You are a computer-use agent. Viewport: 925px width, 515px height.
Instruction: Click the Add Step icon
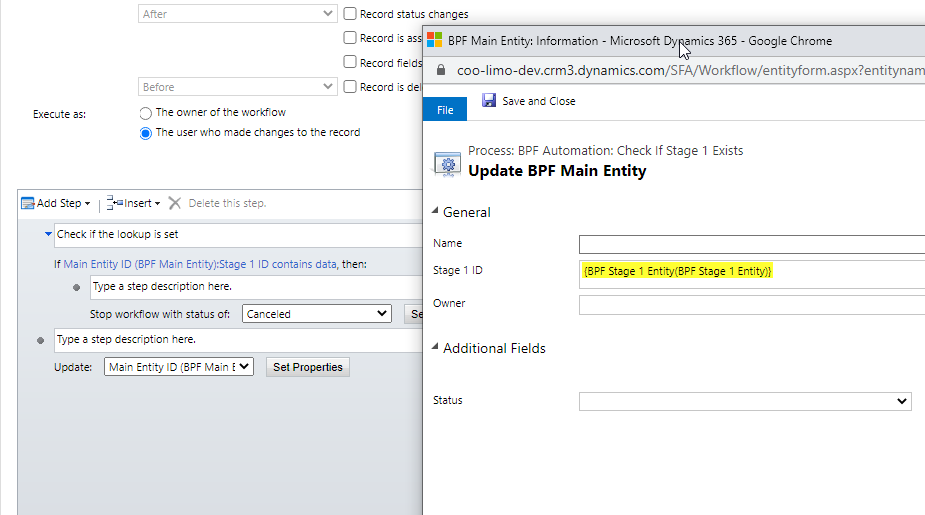[x=28, y=204]
